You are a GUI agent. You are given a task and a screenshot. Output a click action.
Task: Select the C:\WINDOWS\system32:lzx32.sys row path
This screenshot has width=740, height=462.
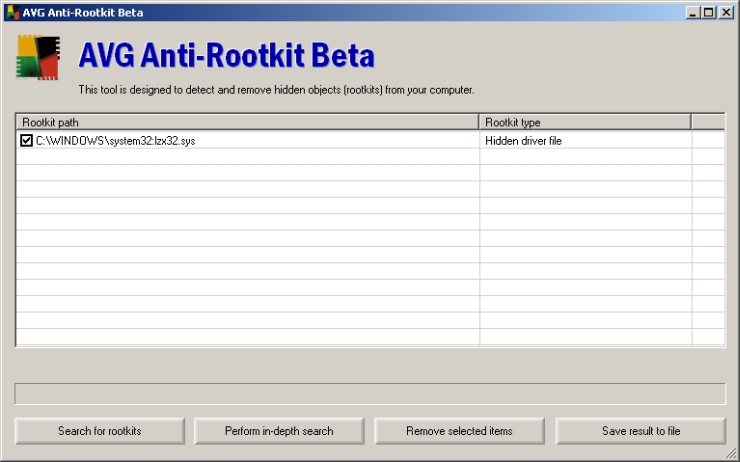pyautogui.click(x=115, y=141)
